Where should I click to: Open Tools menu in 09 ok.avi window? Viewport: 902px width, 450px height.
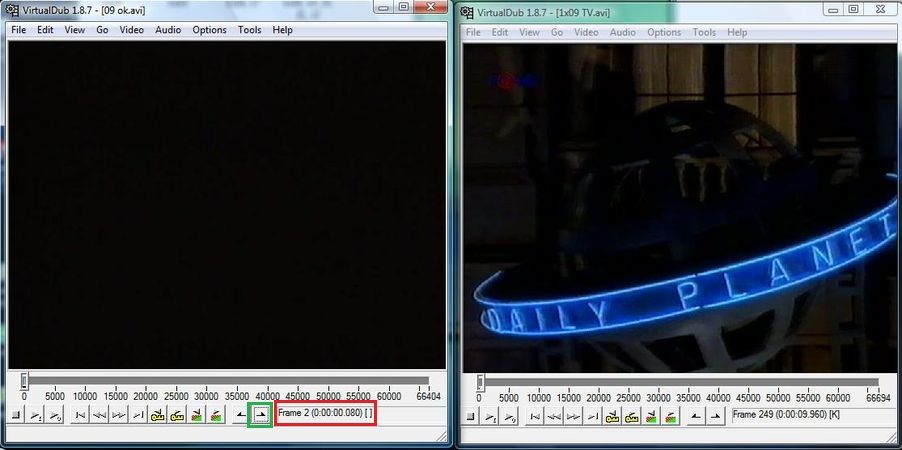tap(250, 30)
